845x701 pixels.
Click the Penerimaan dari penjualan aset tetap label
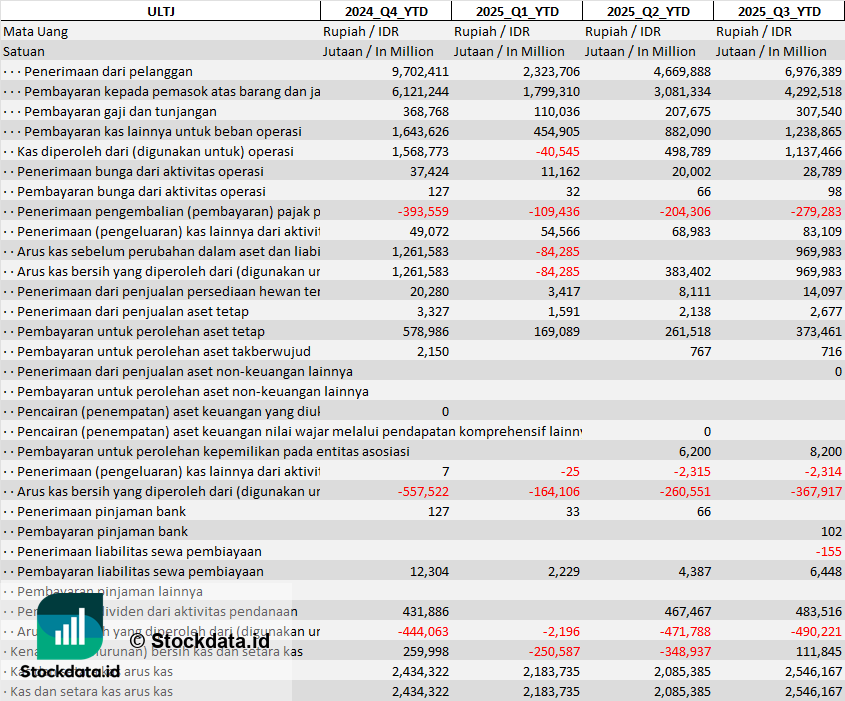point(133,311)
